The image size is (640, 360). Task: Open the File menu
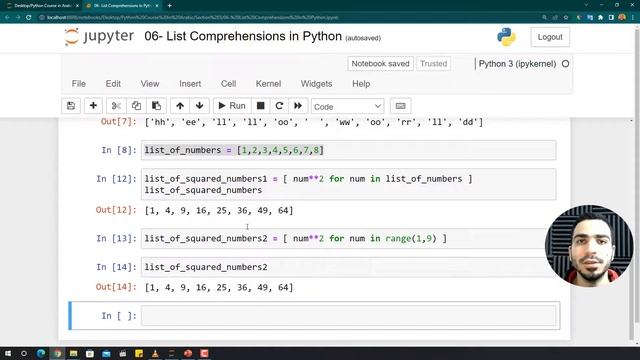coord(79,84)
